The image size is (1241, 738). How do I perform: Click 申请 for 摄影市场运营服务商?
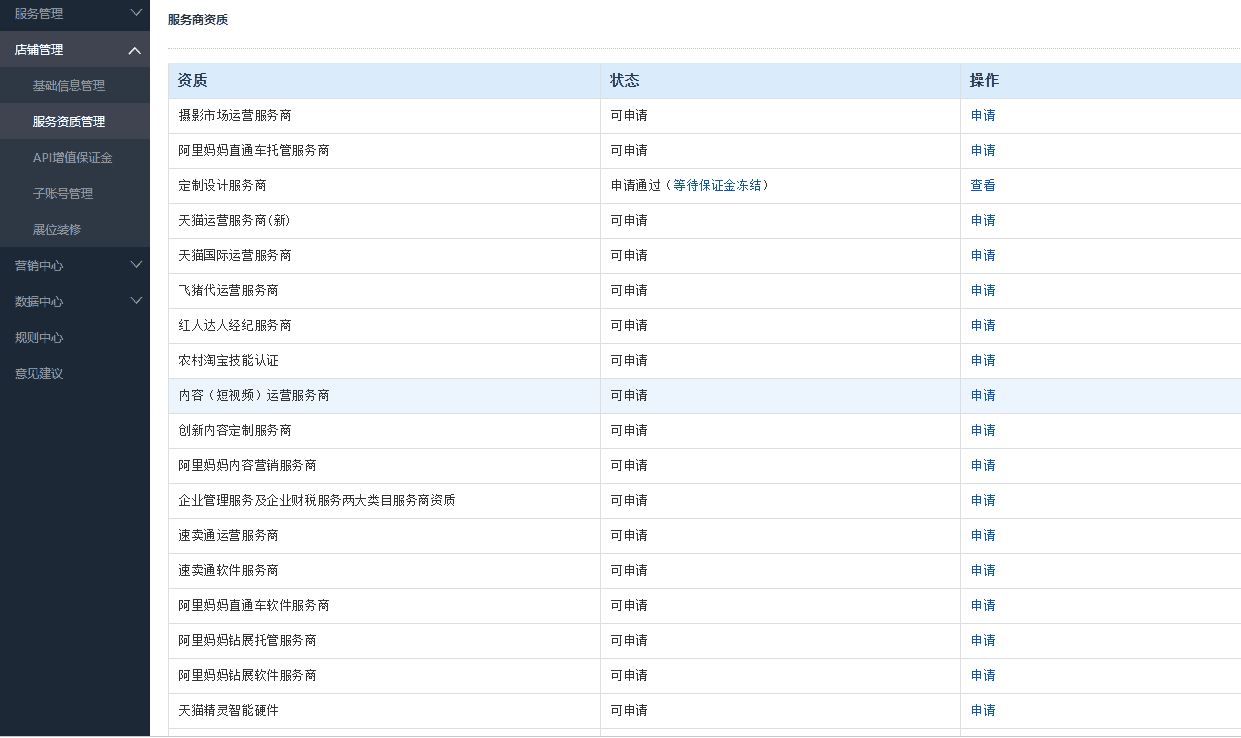983,116
